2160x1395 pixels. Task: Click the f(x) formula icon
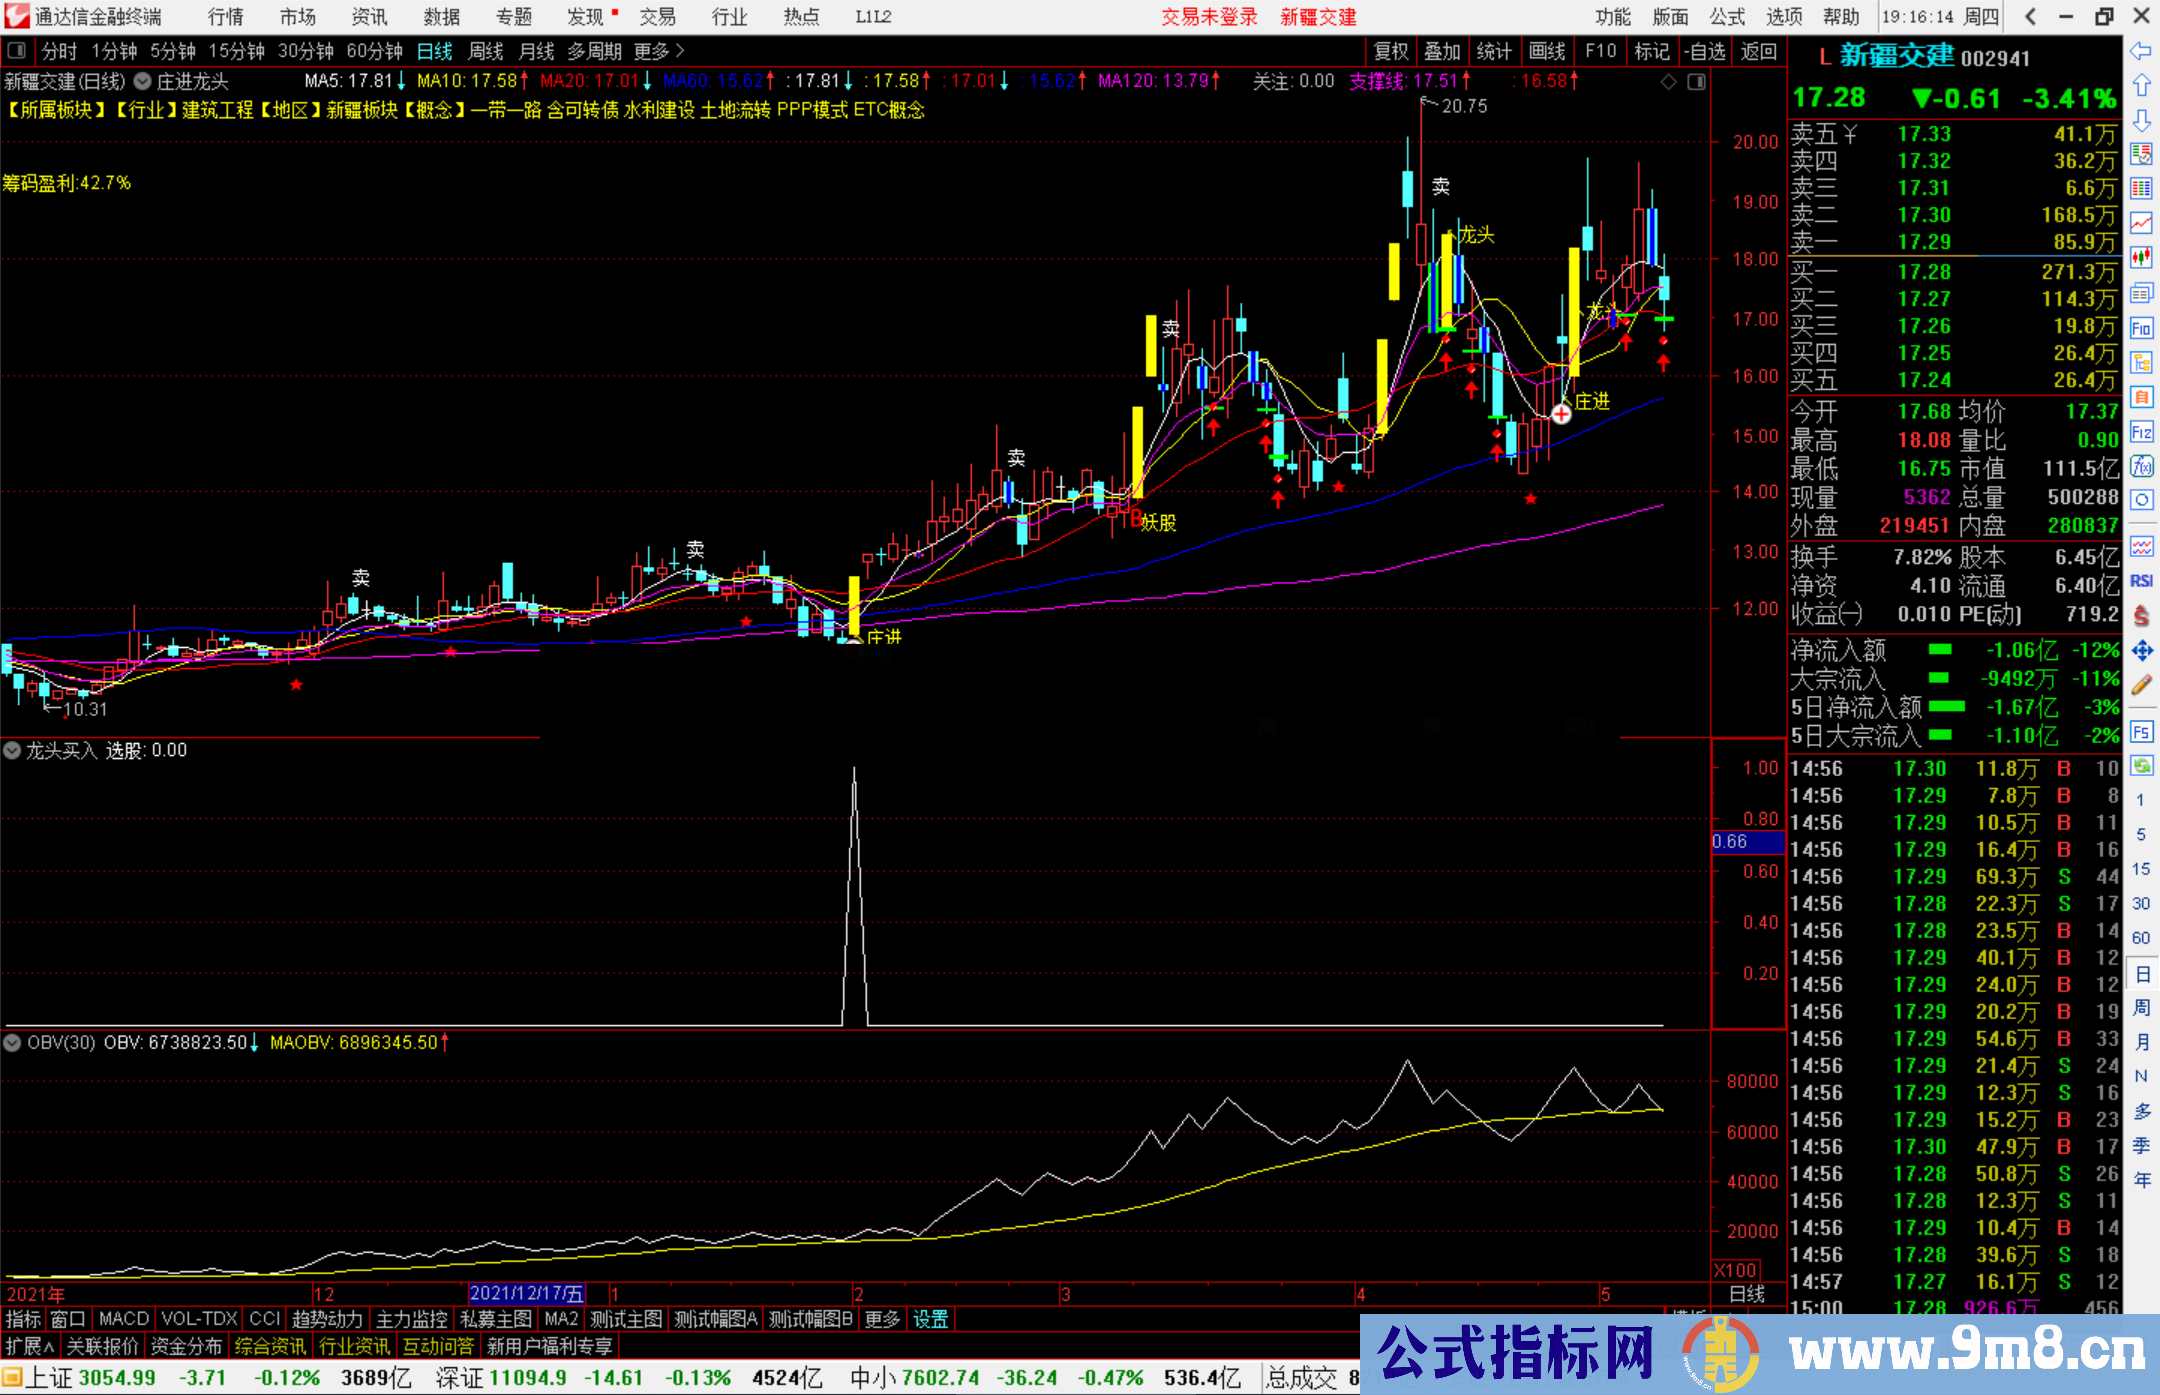pos(2141,466)
